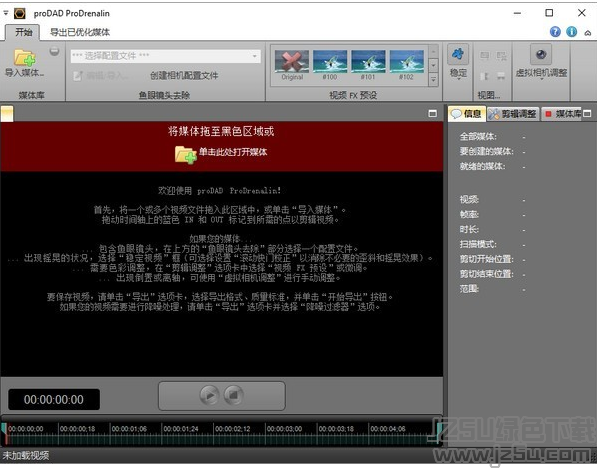The width and height of the screenshot is (597, 468).
Task: Click 单击此处打开媒体 folder icon
Action: [x=185, y=155]
